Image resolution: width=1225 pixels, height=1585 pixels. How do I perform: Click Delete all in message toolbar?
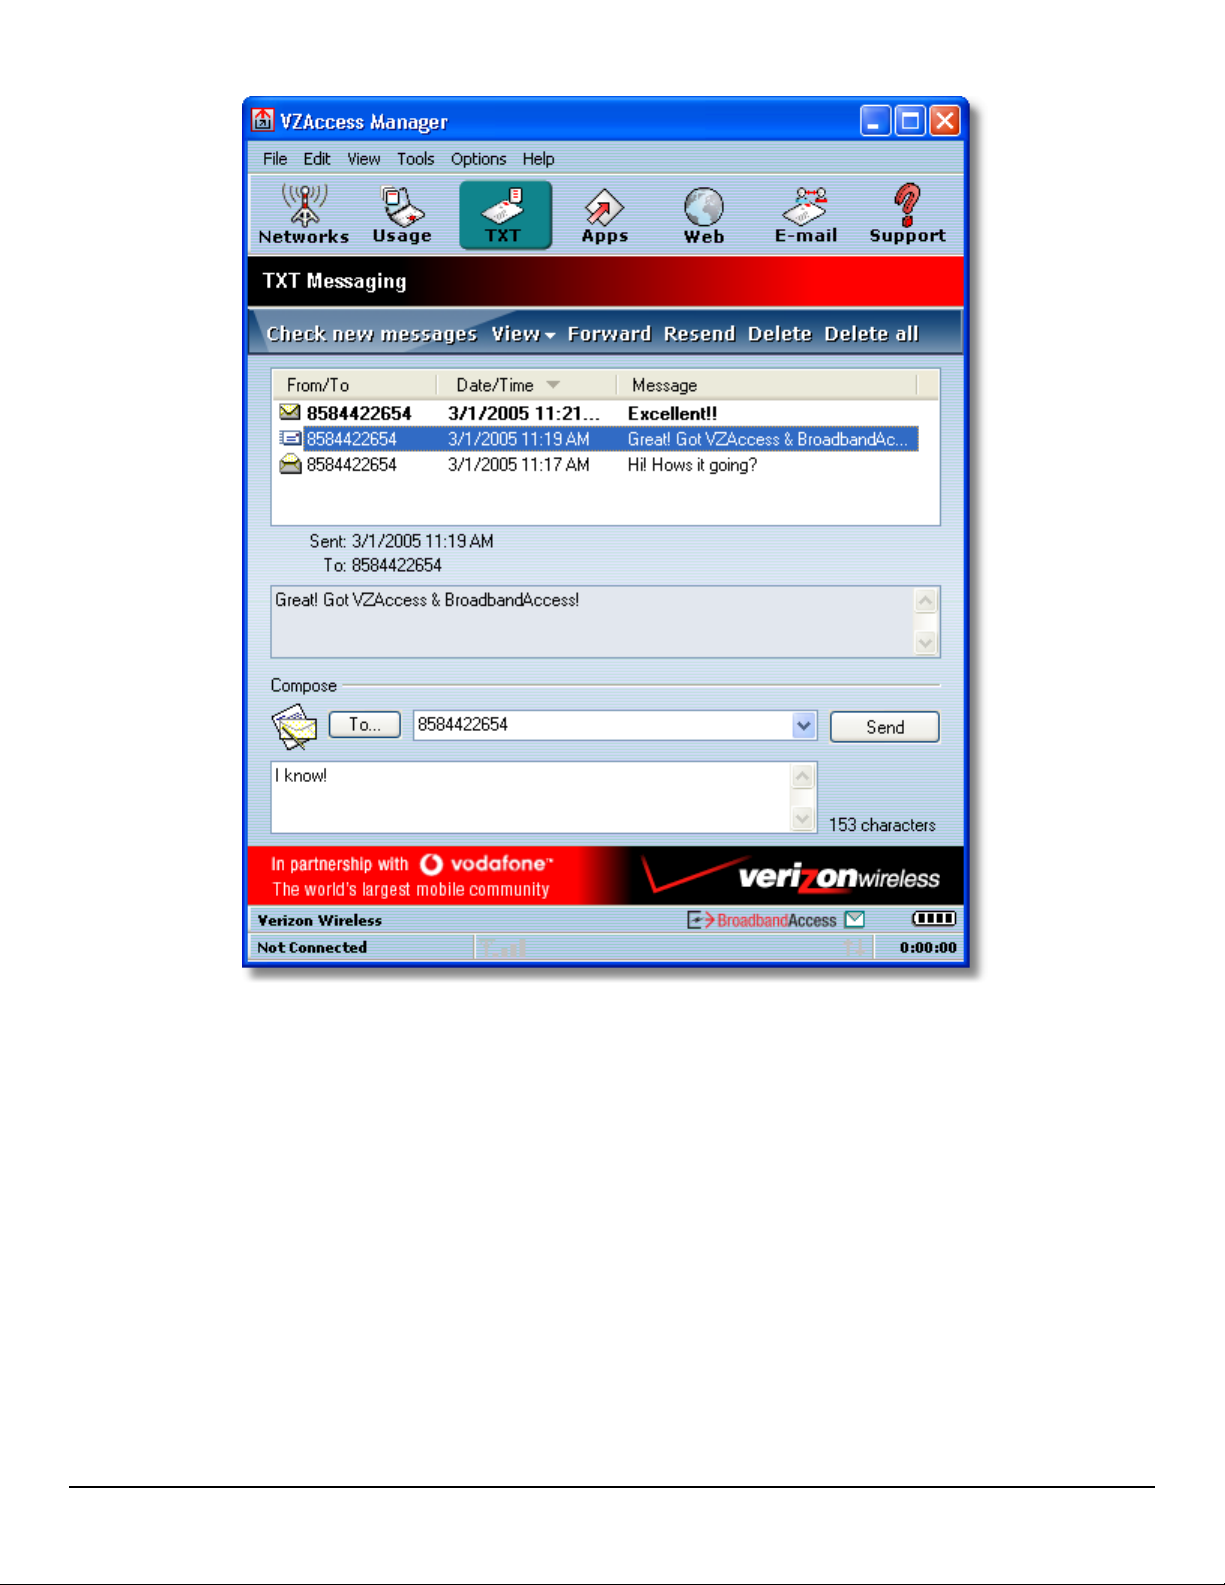click(x=871, y=334)
